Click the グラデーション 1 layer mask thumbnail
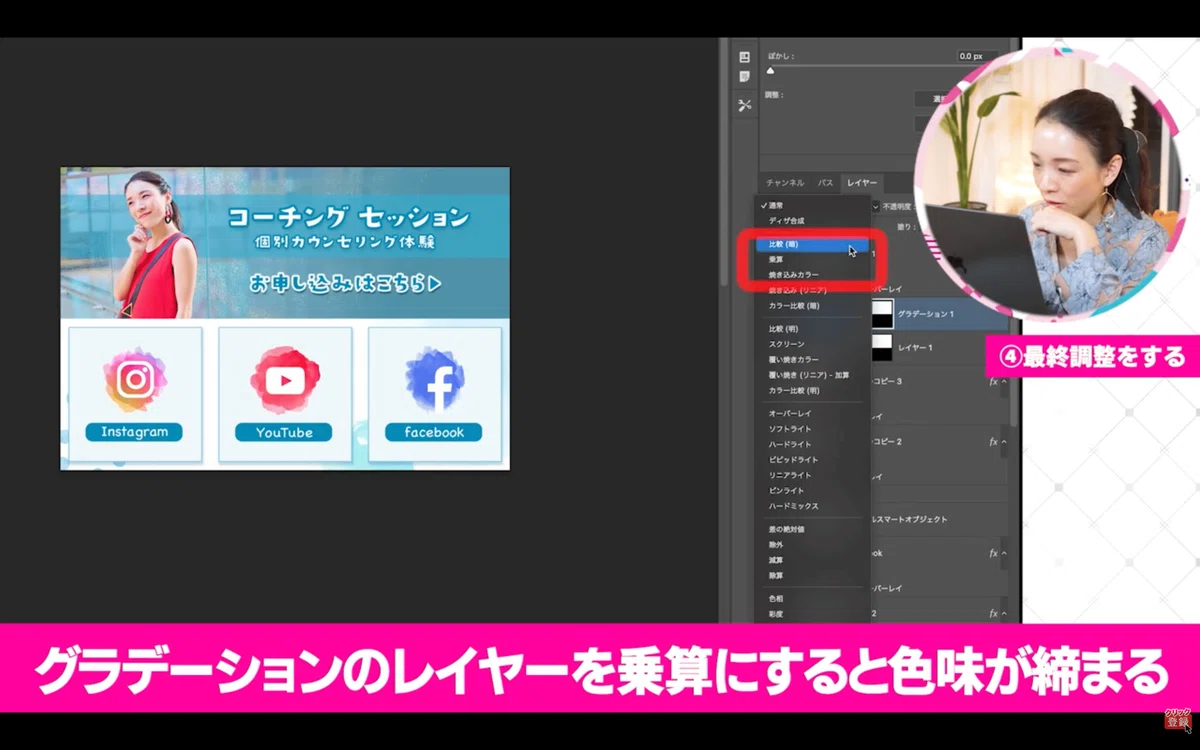 tap(882, 314)
